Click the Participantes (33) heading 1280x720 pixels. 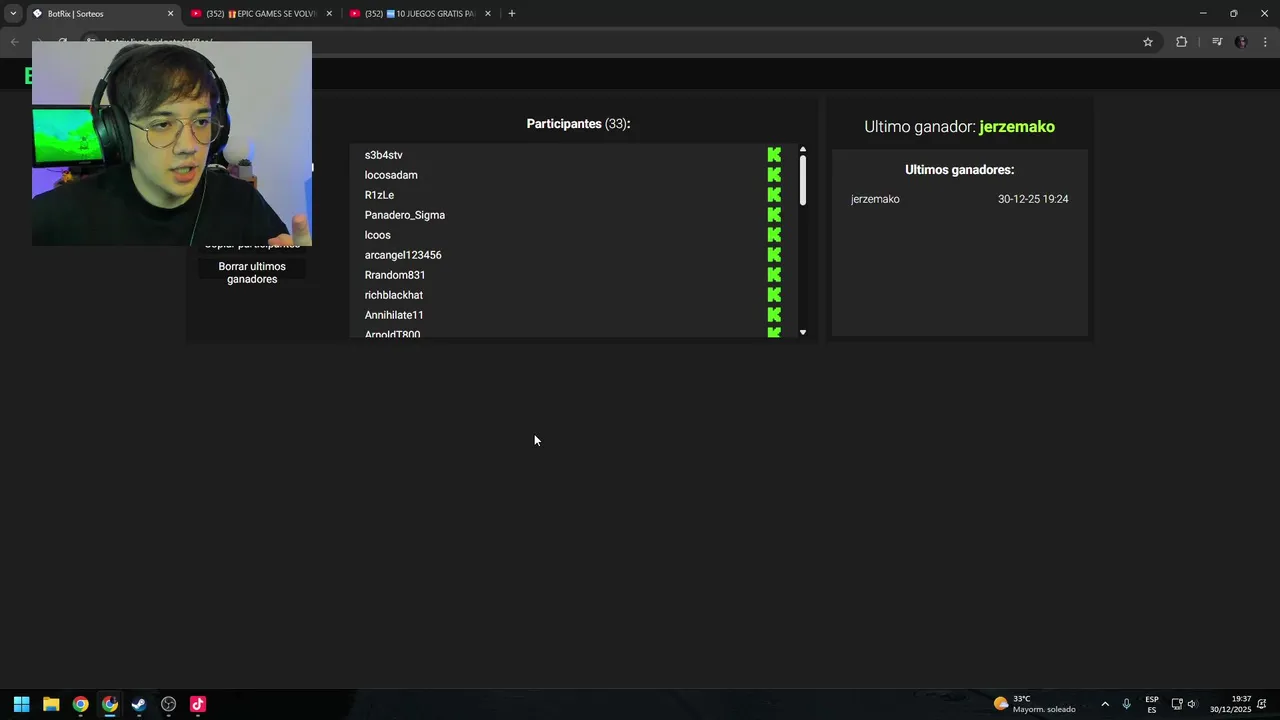tap(578, 124)
